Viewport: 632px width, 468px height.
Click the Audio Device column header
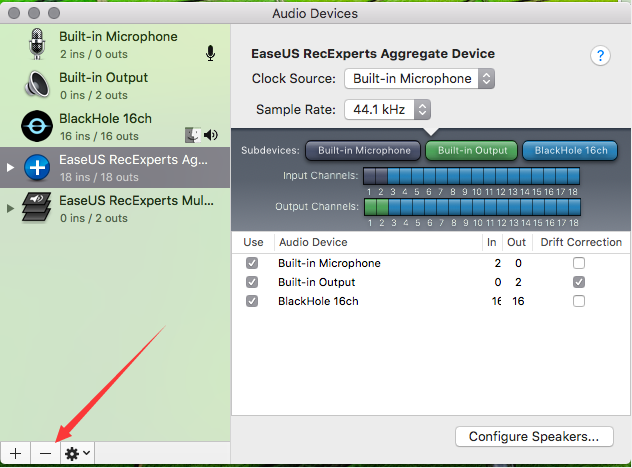click(x=313, y=242)
